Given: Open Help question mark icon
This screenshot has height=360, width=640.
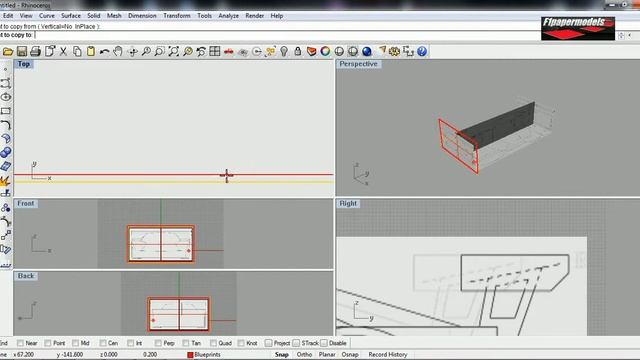Looking at the screenshot, I should [422, 51].
